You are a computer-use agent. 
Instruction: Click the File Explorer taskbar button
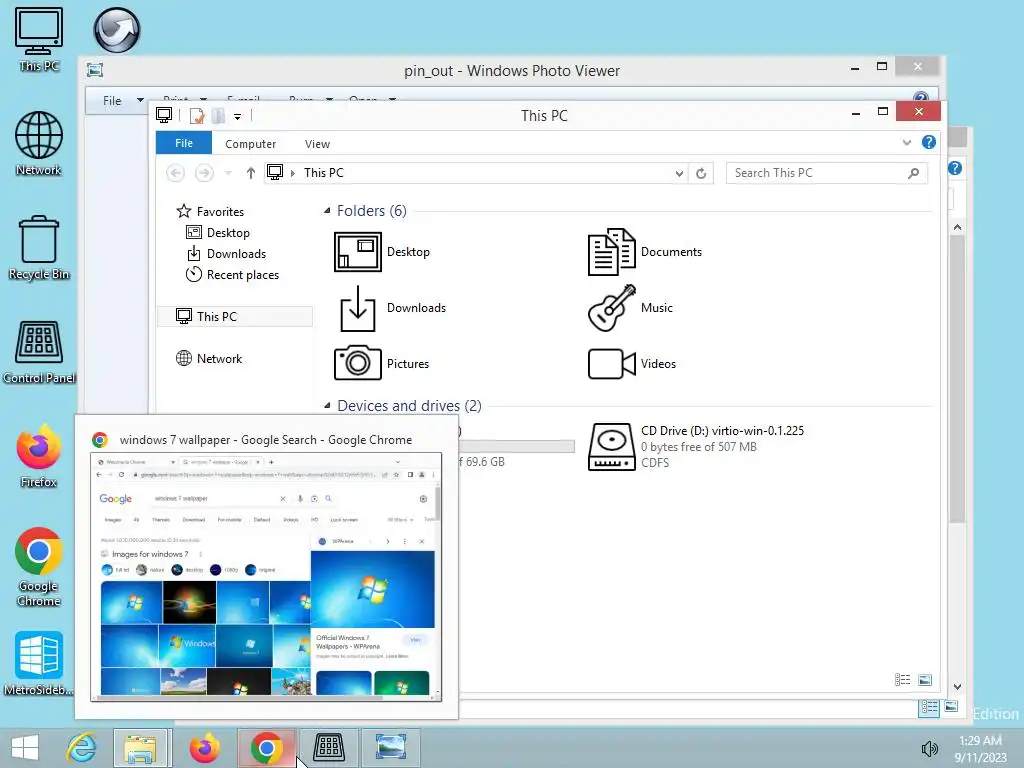(x=142, y=748)
